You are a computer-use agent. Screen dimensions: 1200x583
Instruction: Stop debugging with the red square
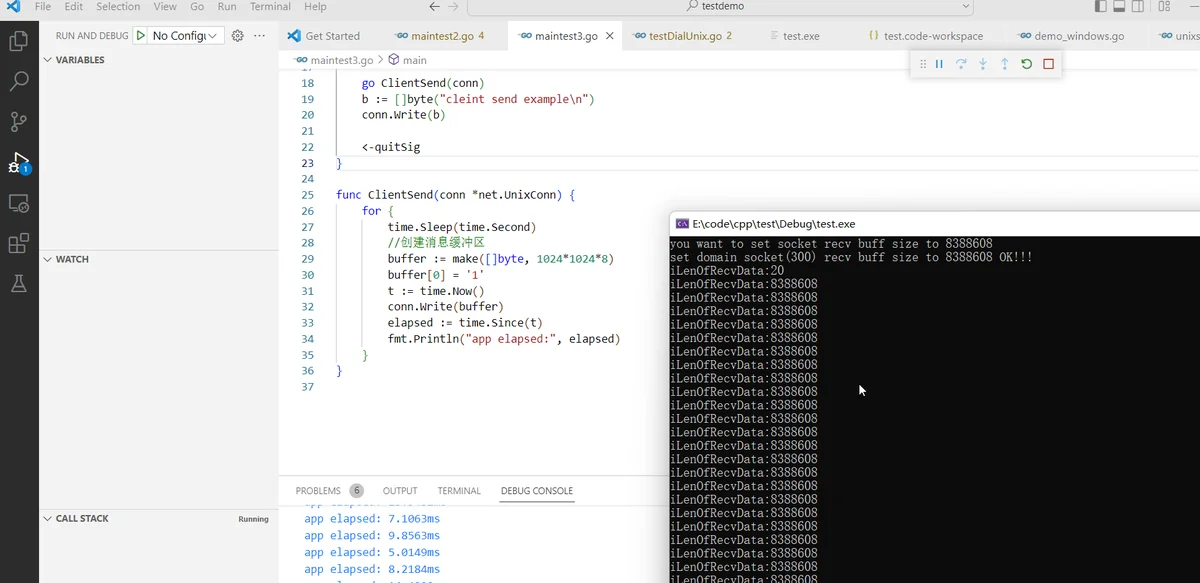click(1048, 64)
